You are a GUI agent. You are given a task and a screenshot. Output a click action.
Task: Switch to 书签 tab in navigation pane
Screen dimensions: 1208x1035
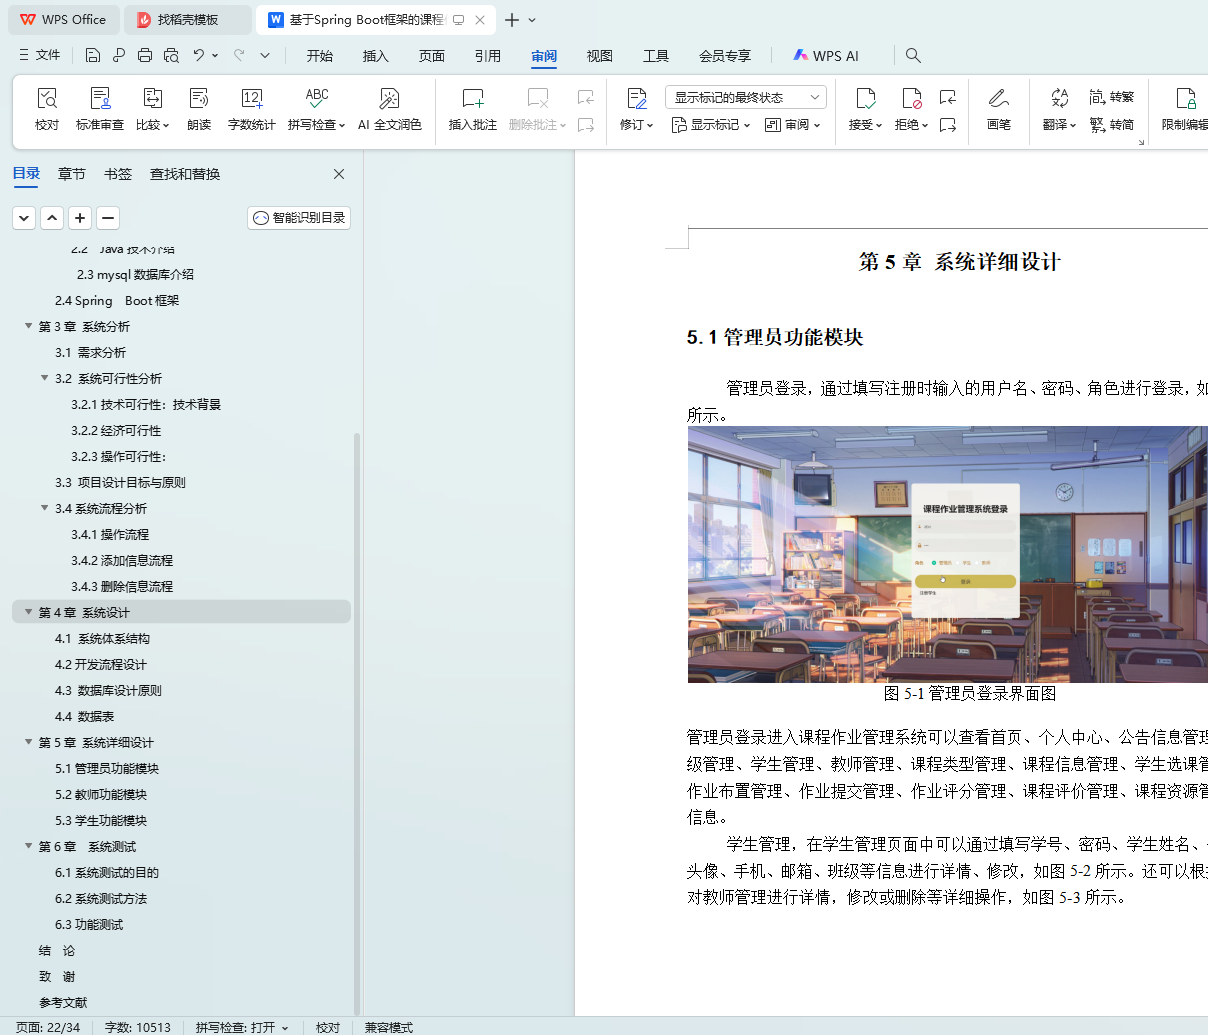(118, 174)
